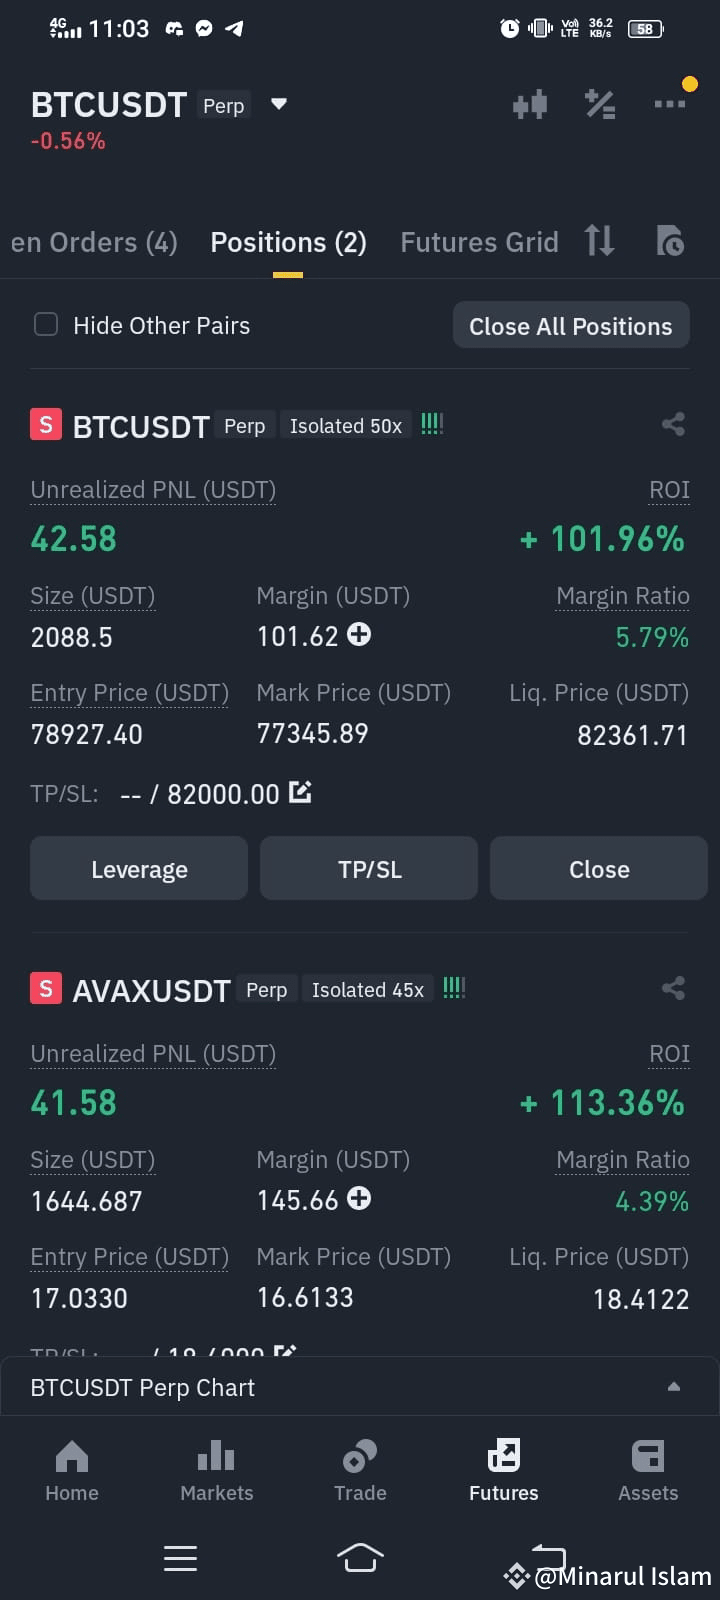
Task: Open the three-dot more options menu
Action: (x=669, y=104)
